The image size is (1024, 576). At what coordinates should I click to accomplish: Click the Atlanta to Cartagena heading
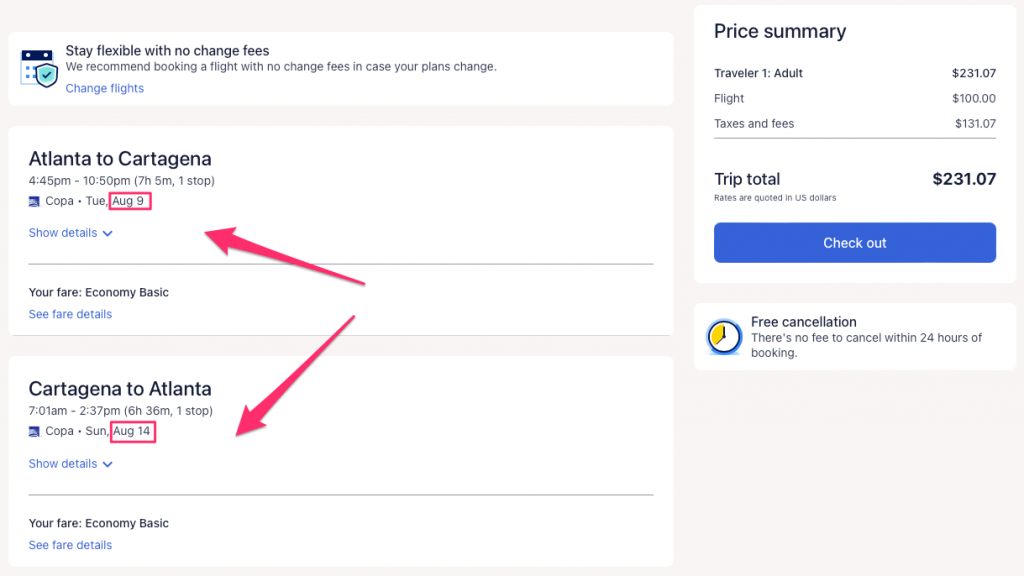(x=120, y=158)
